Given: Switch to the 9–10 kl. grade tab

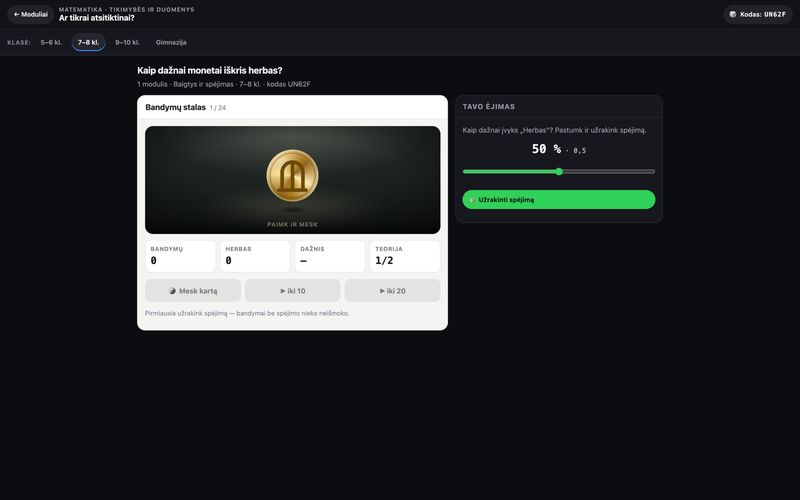Looking at the screenshot, I should (x=127, y=42).
